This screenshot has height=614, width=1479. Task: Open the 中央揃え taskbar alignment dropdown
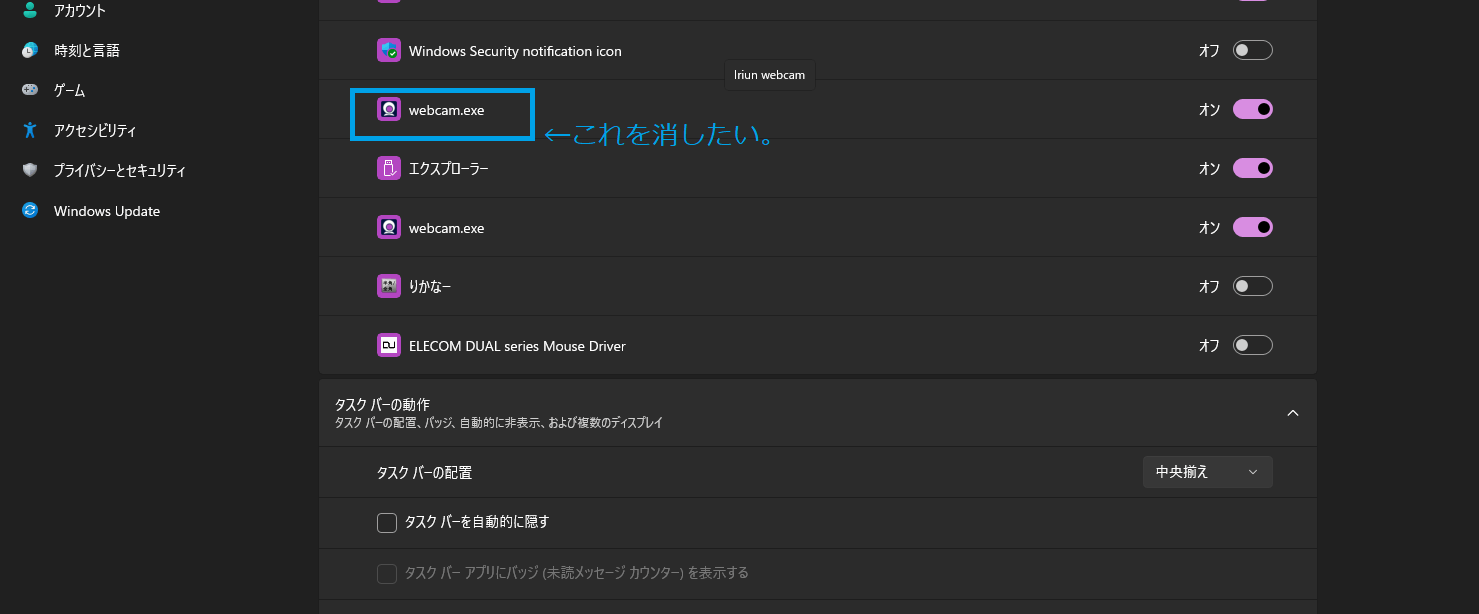(x=1207, y=472)
